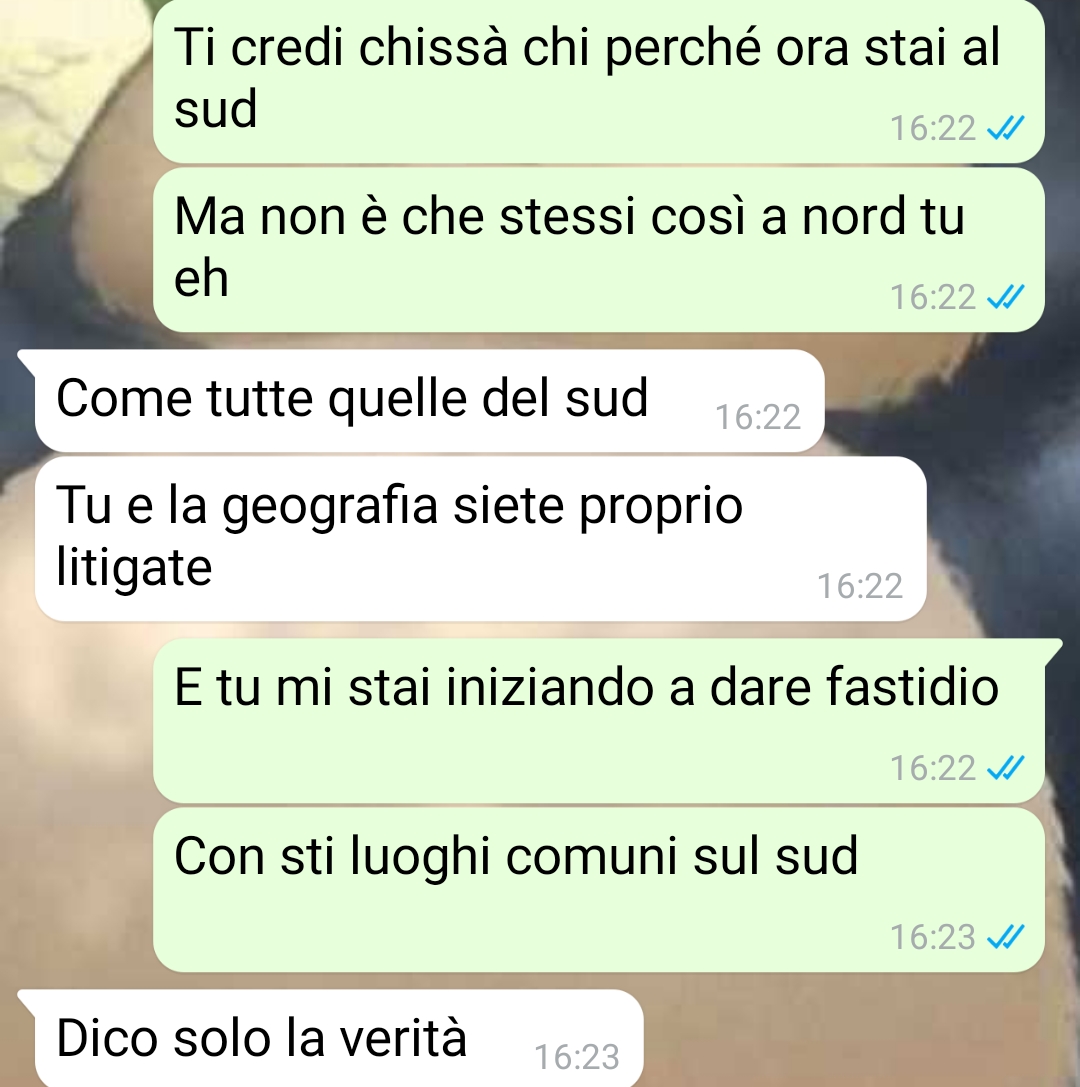Click read-receipt ticks on 'Ti credi chissà' message
The width and height of the screenshot is (1080, 1087).
pyautogui.click(x=1005, y=128)
